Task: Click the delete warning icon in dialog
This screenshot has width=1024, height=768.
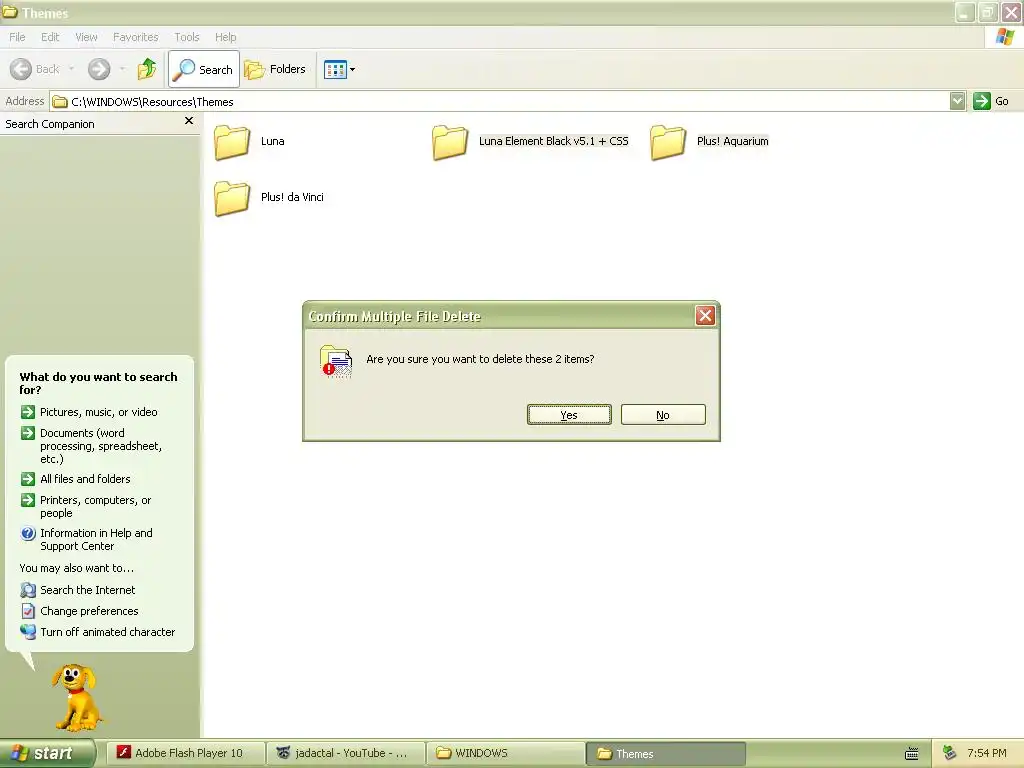Action: coord(336,362)
